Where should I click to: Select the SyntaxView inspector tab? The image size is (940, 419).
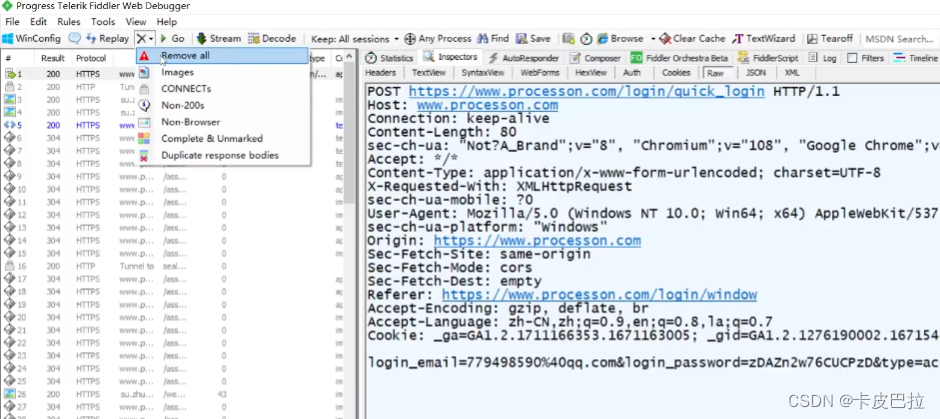pyautogui.click(x=483, y=73)
